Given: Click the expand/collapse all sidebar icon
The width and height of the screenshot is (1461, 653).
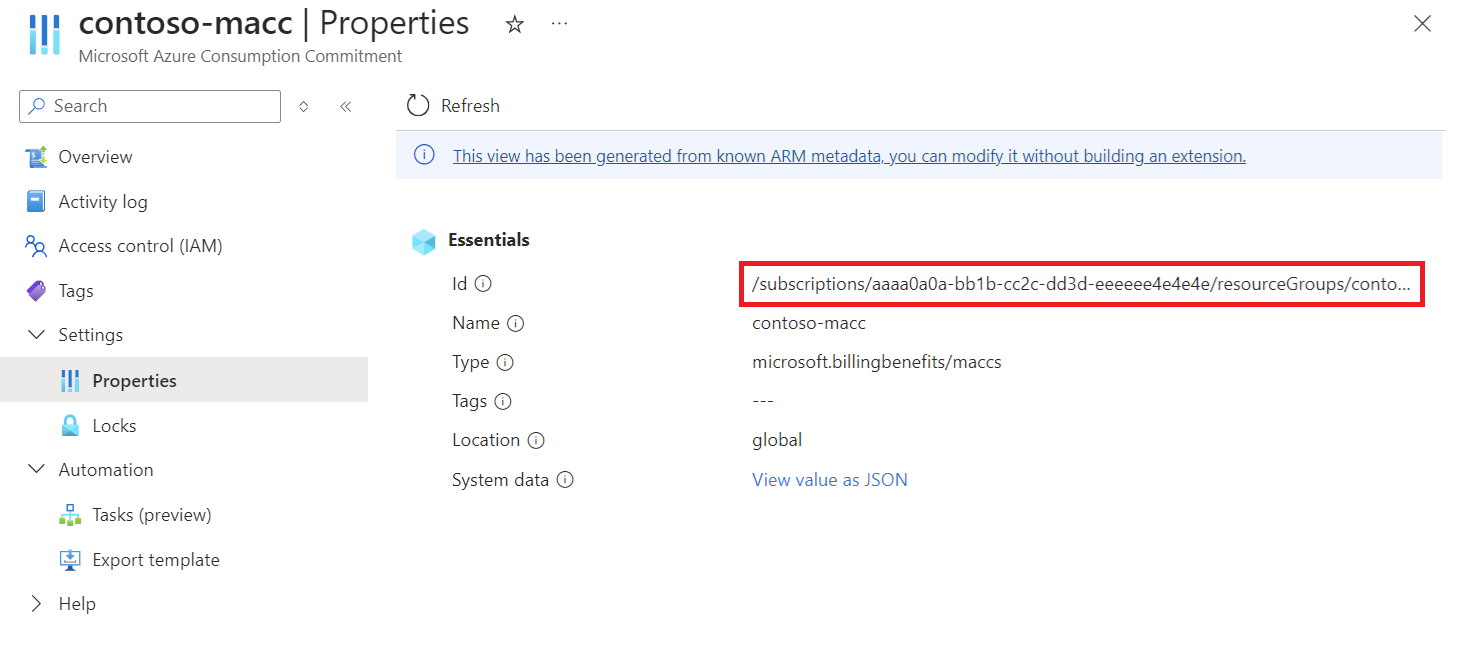Looking at the screenshot, I should click(304, 106).
